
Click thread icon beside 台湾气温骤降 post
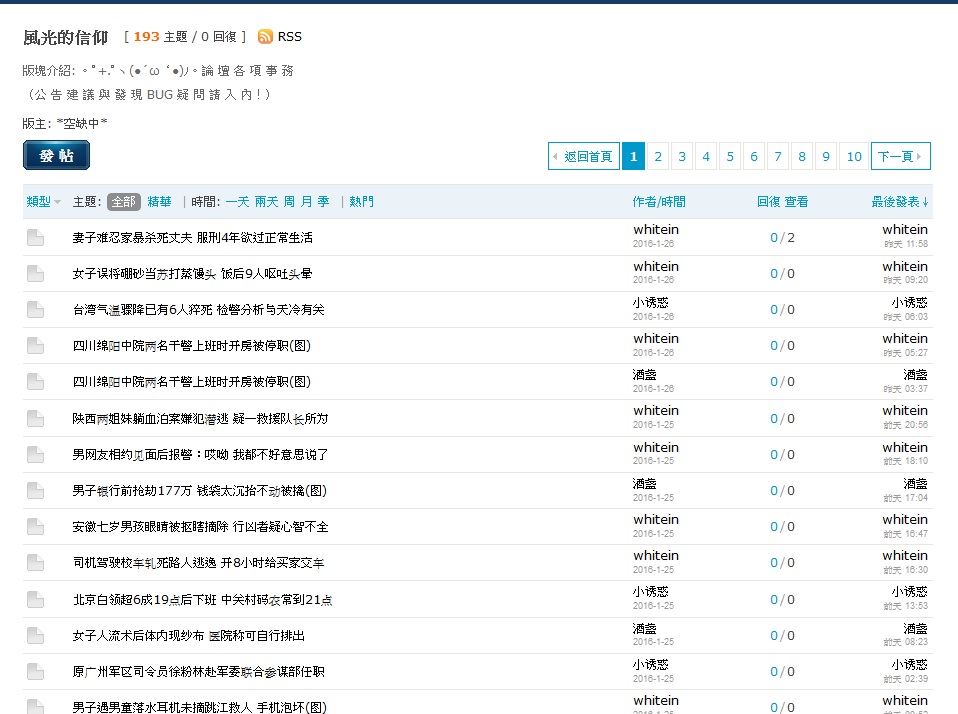[36, 310]
